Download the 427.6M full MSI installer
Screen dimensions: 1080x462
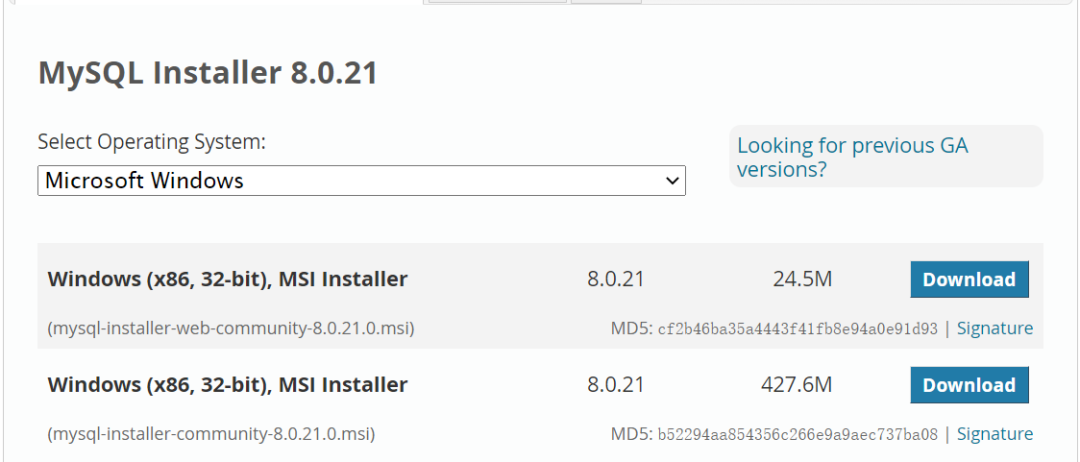point(969,385)
